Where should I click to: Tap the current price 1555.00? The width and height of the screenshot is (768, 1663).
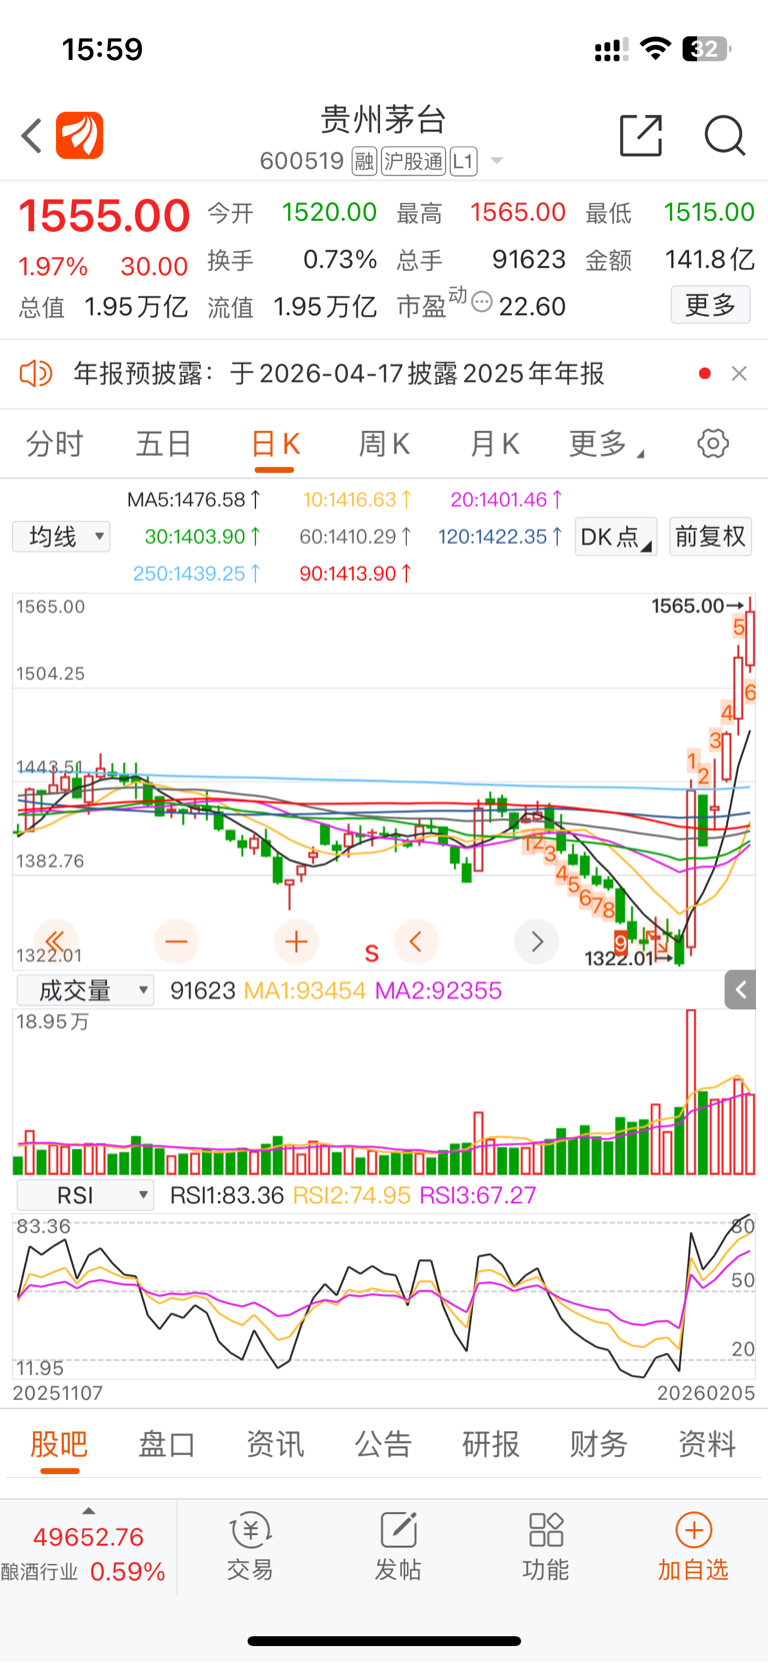click(x=104, y=216)
